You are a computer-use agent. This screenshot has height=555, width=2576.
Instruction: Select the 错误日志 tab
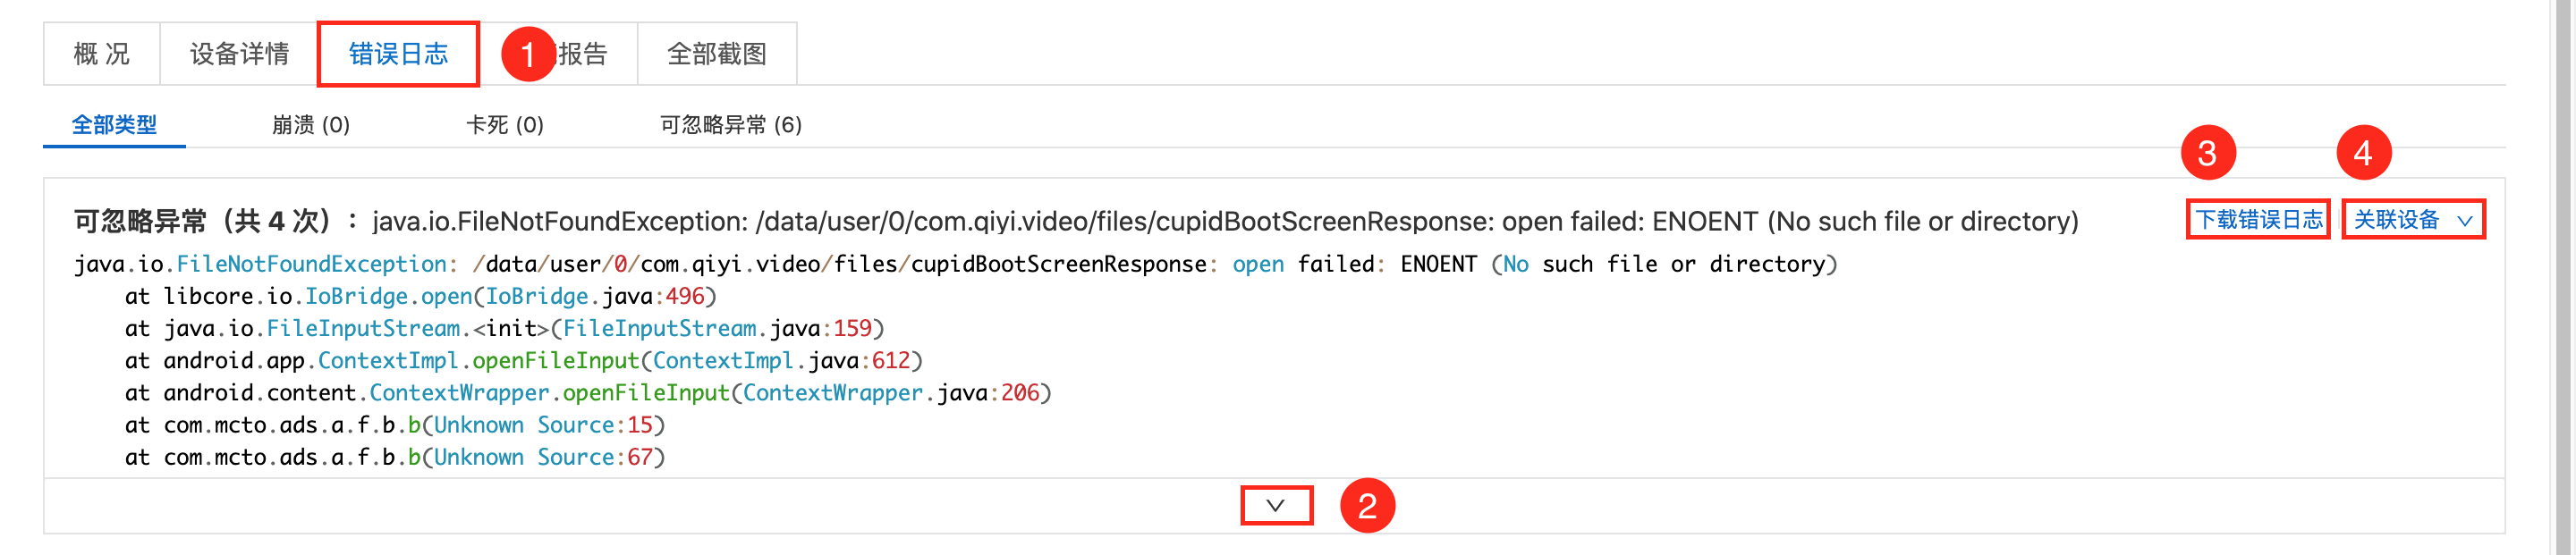click(x=398, y=54)
